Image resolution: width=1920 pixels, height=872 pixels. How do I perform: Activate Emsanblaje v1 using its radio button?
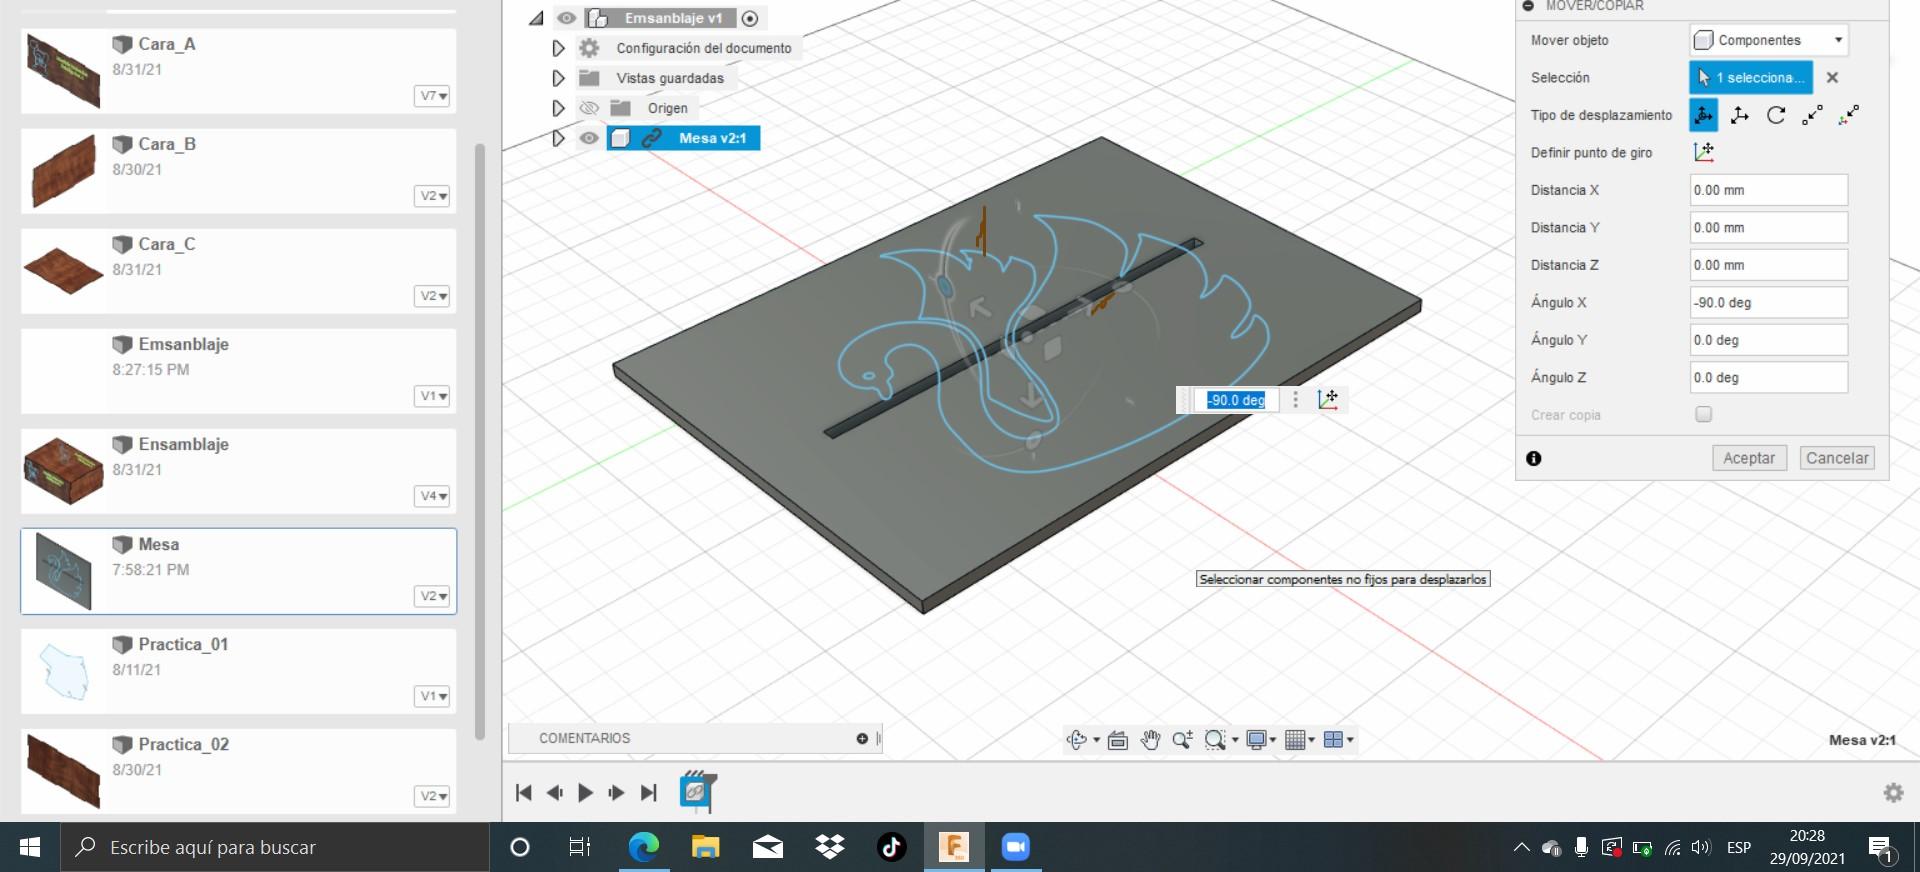[x=750, y=18]
